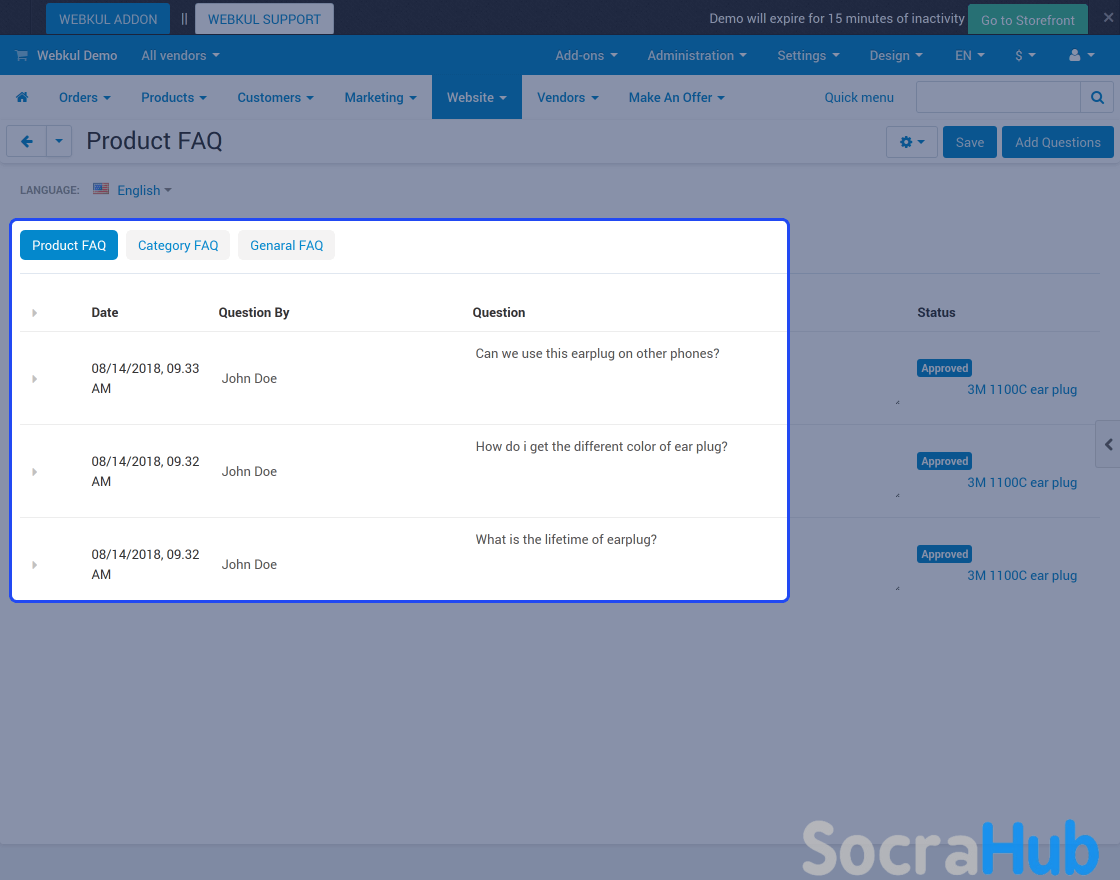Expand the right sidebar chevron
The width and height of the screenshot is (1120, 880).
click(1108, 444)
